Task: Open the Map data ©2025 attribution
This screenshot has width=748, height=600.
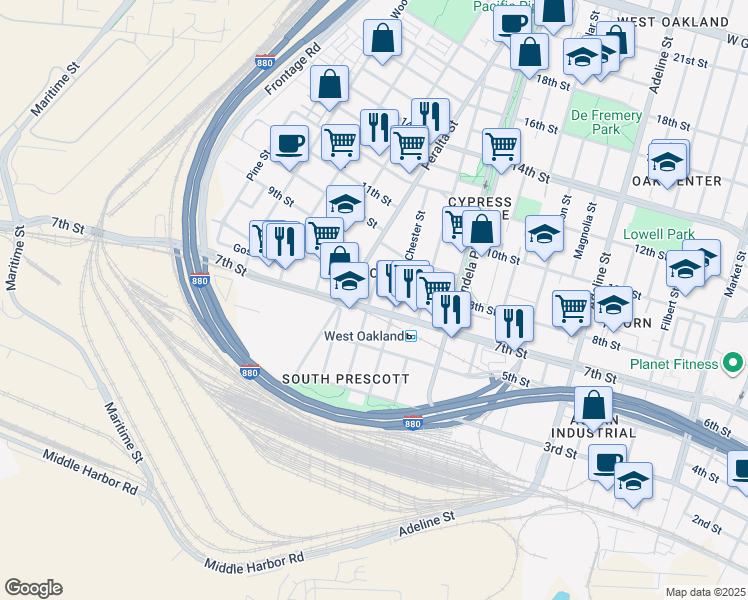Action: tap(705, 592)
